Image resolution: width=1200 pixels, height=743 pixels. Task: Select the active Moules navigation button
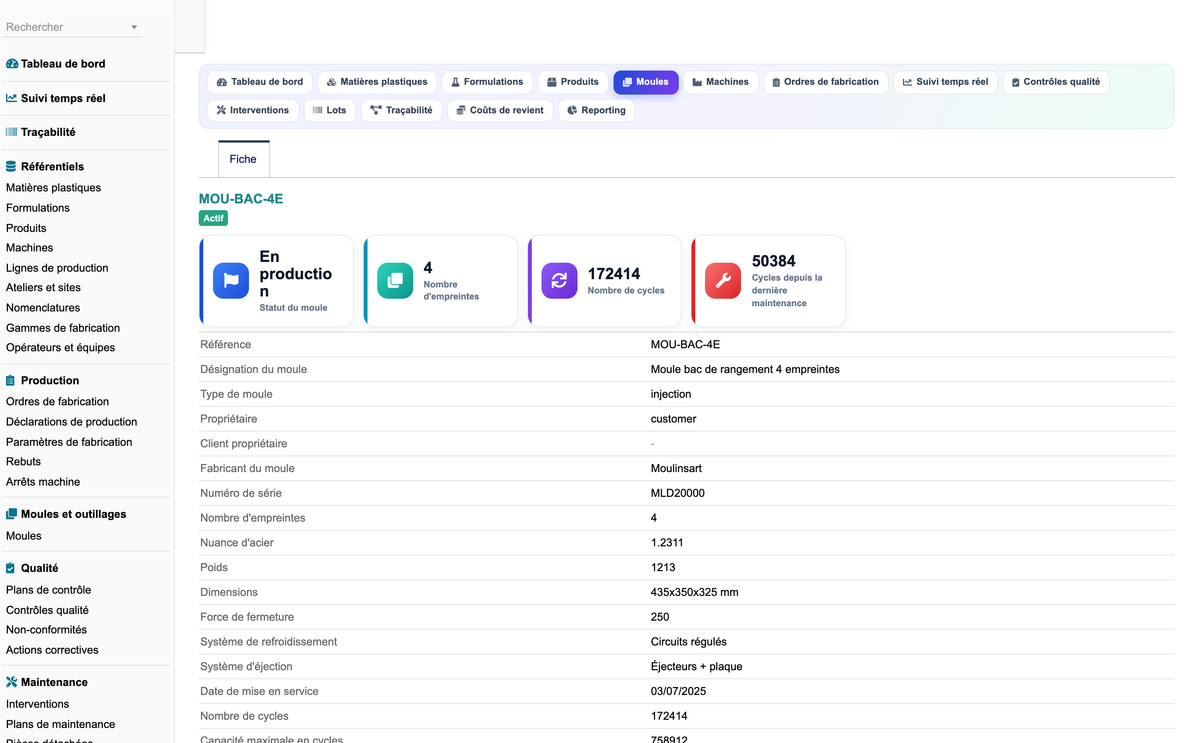(646, 82)
